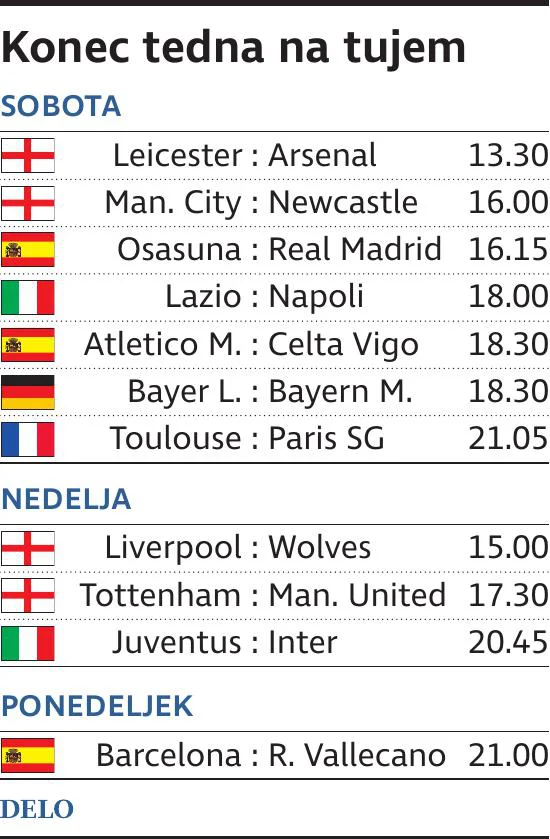This screenshot has height=839, width=550.
Task: Select the Italy flag beside Juventus : Inter
Action: click(28, 643)
